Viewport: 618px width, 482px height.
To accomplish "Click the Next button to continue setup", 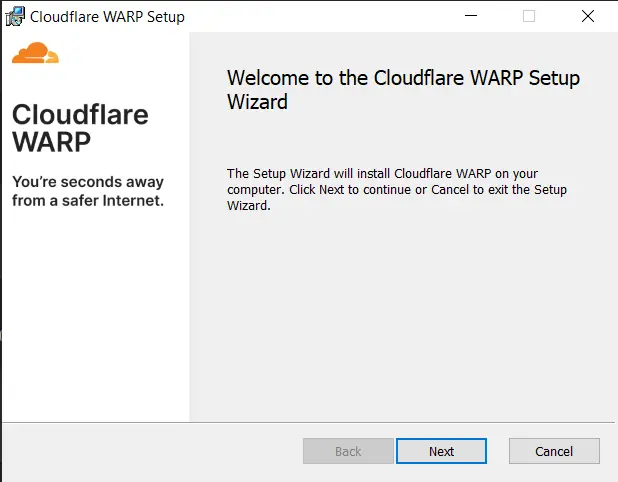I will pos(441,451).
